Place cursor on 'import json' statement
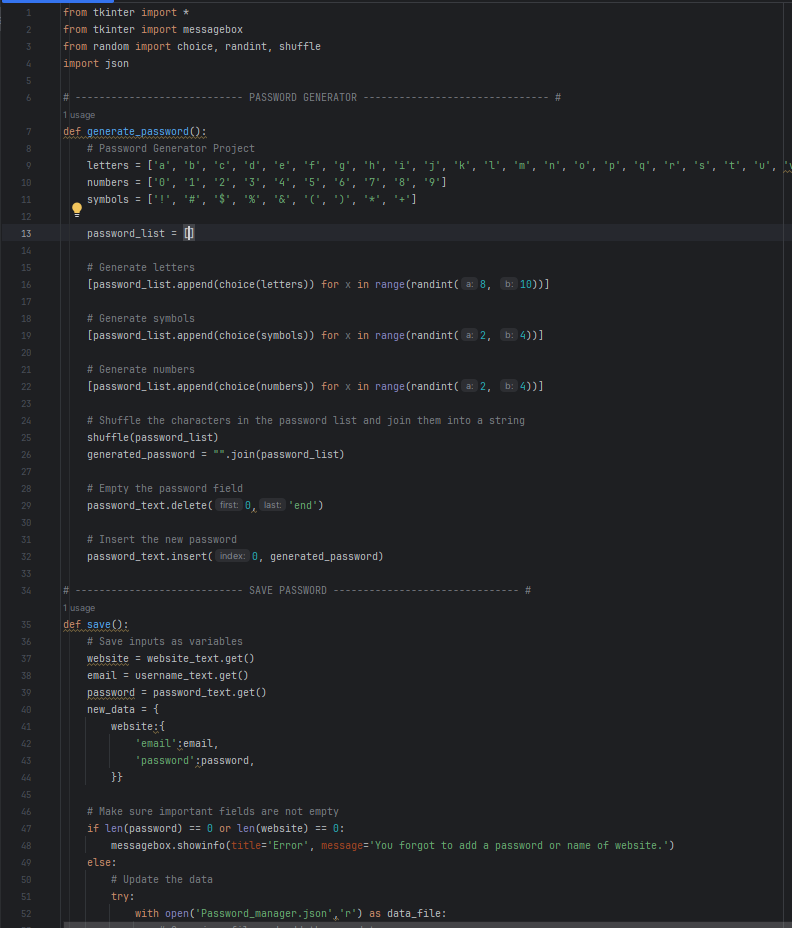The height and width of the screenshot is (928, 792). [95, 63]
